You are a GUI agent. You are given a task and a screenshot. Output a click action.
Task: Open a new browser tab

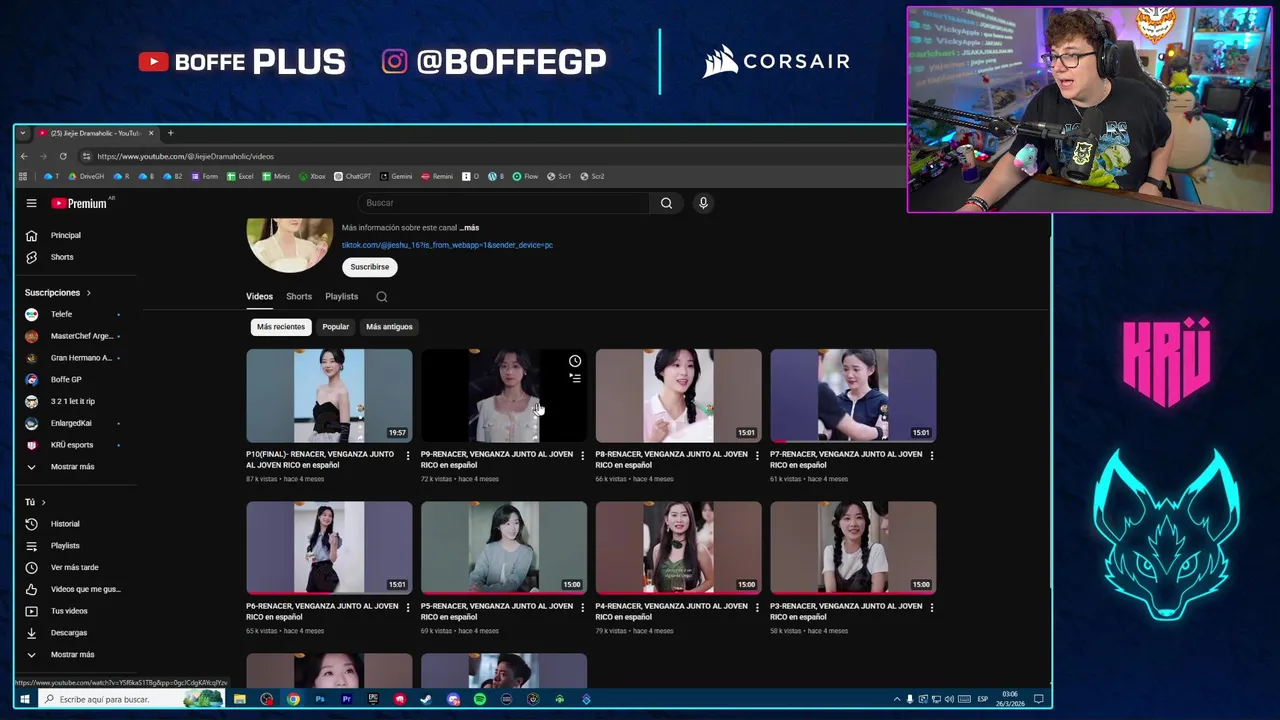pyautogui.click(x=170, y=133)
